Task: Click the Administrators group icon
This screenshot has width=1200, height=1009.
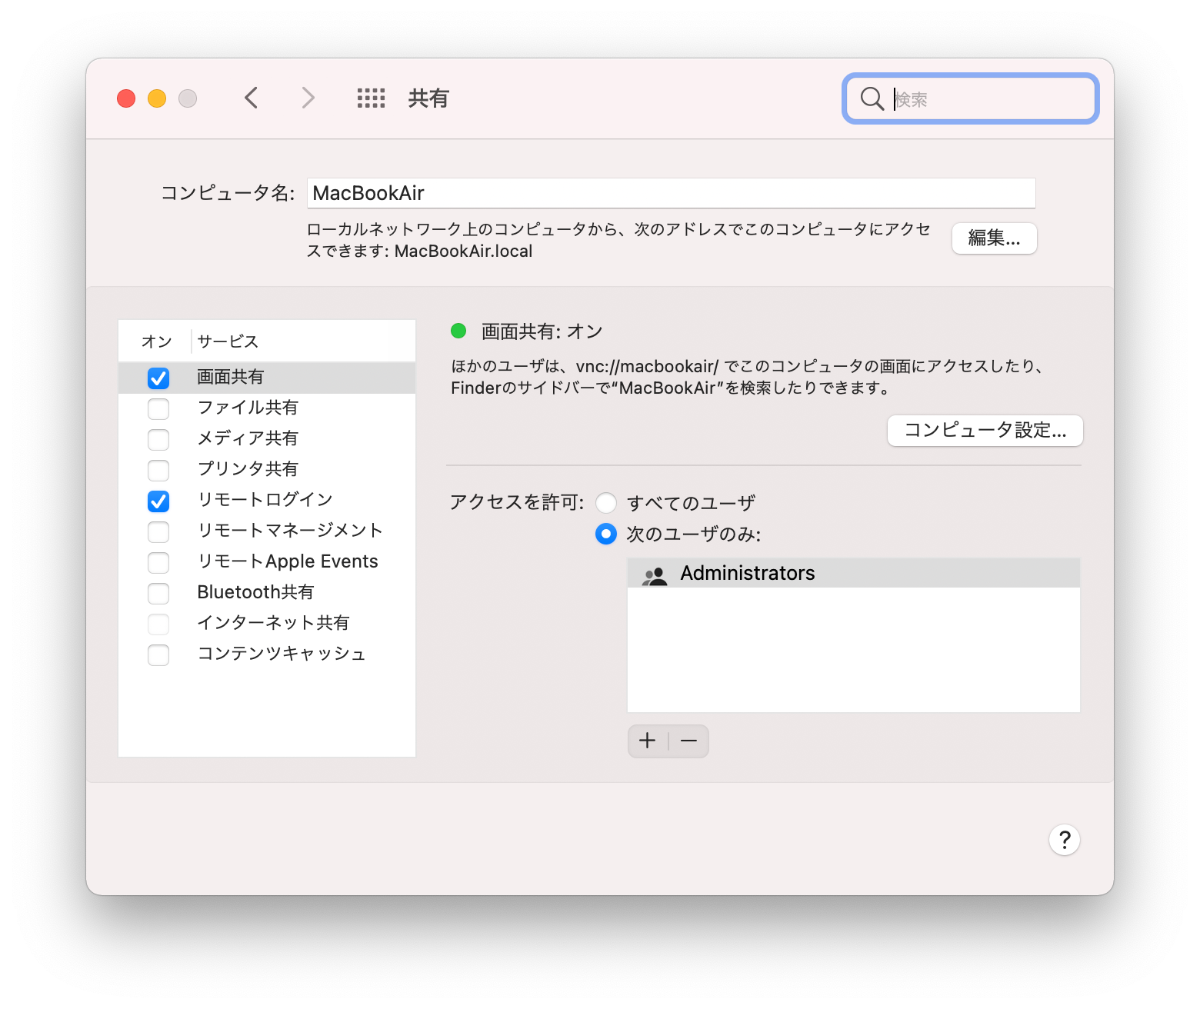Action: tap(654, 574)
